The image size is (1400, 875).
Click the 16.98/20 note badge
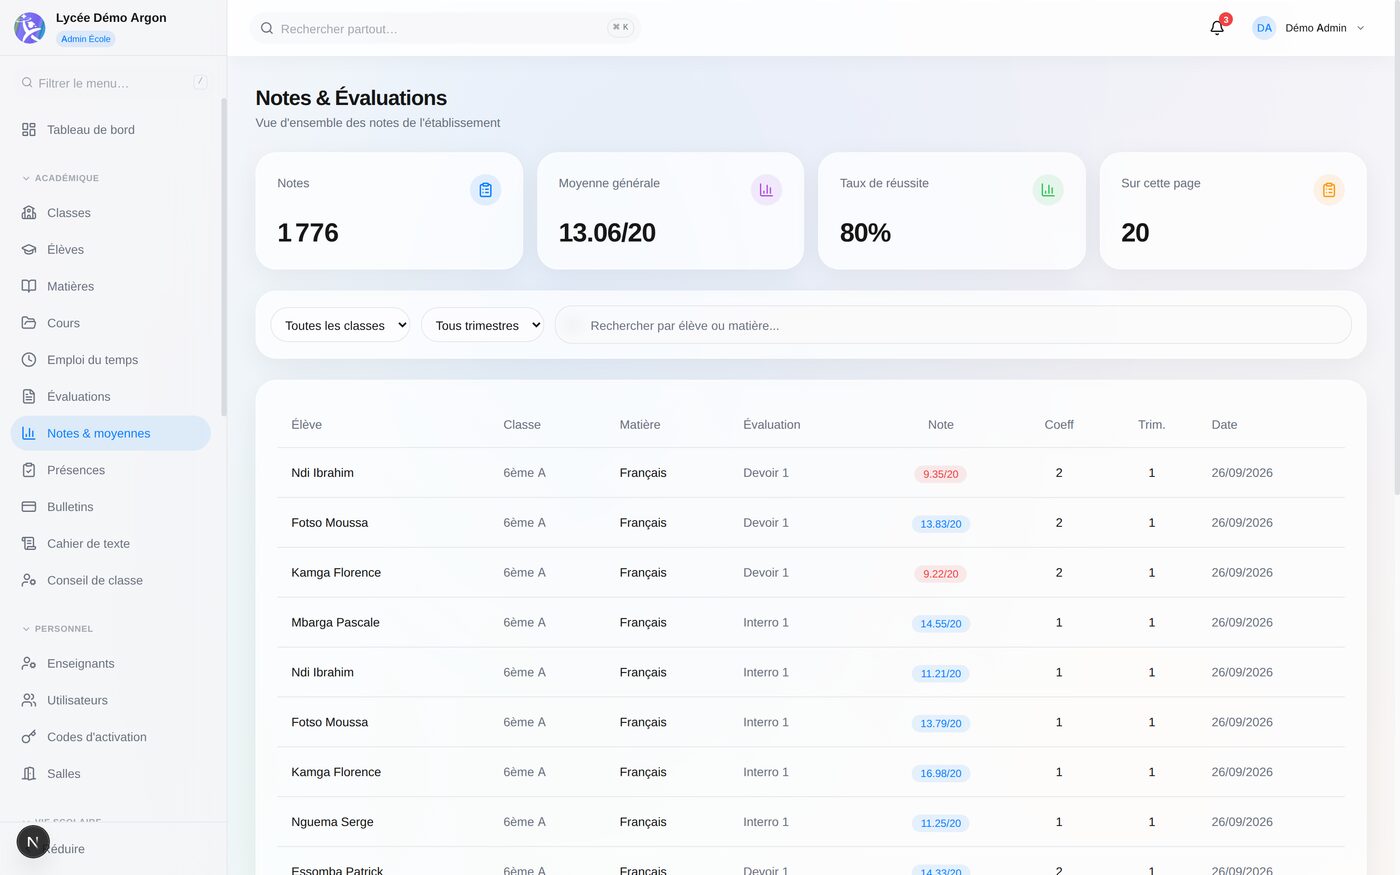(x=940, y=773)
